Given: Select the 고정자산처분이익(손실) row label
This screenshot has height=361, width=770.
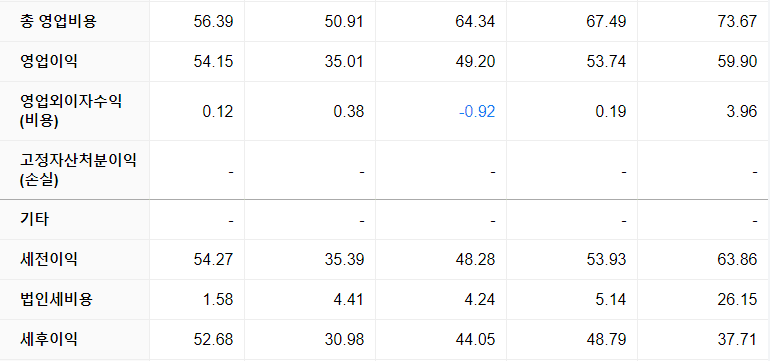Looking at the screenshot, I should [x=78, y=170].
